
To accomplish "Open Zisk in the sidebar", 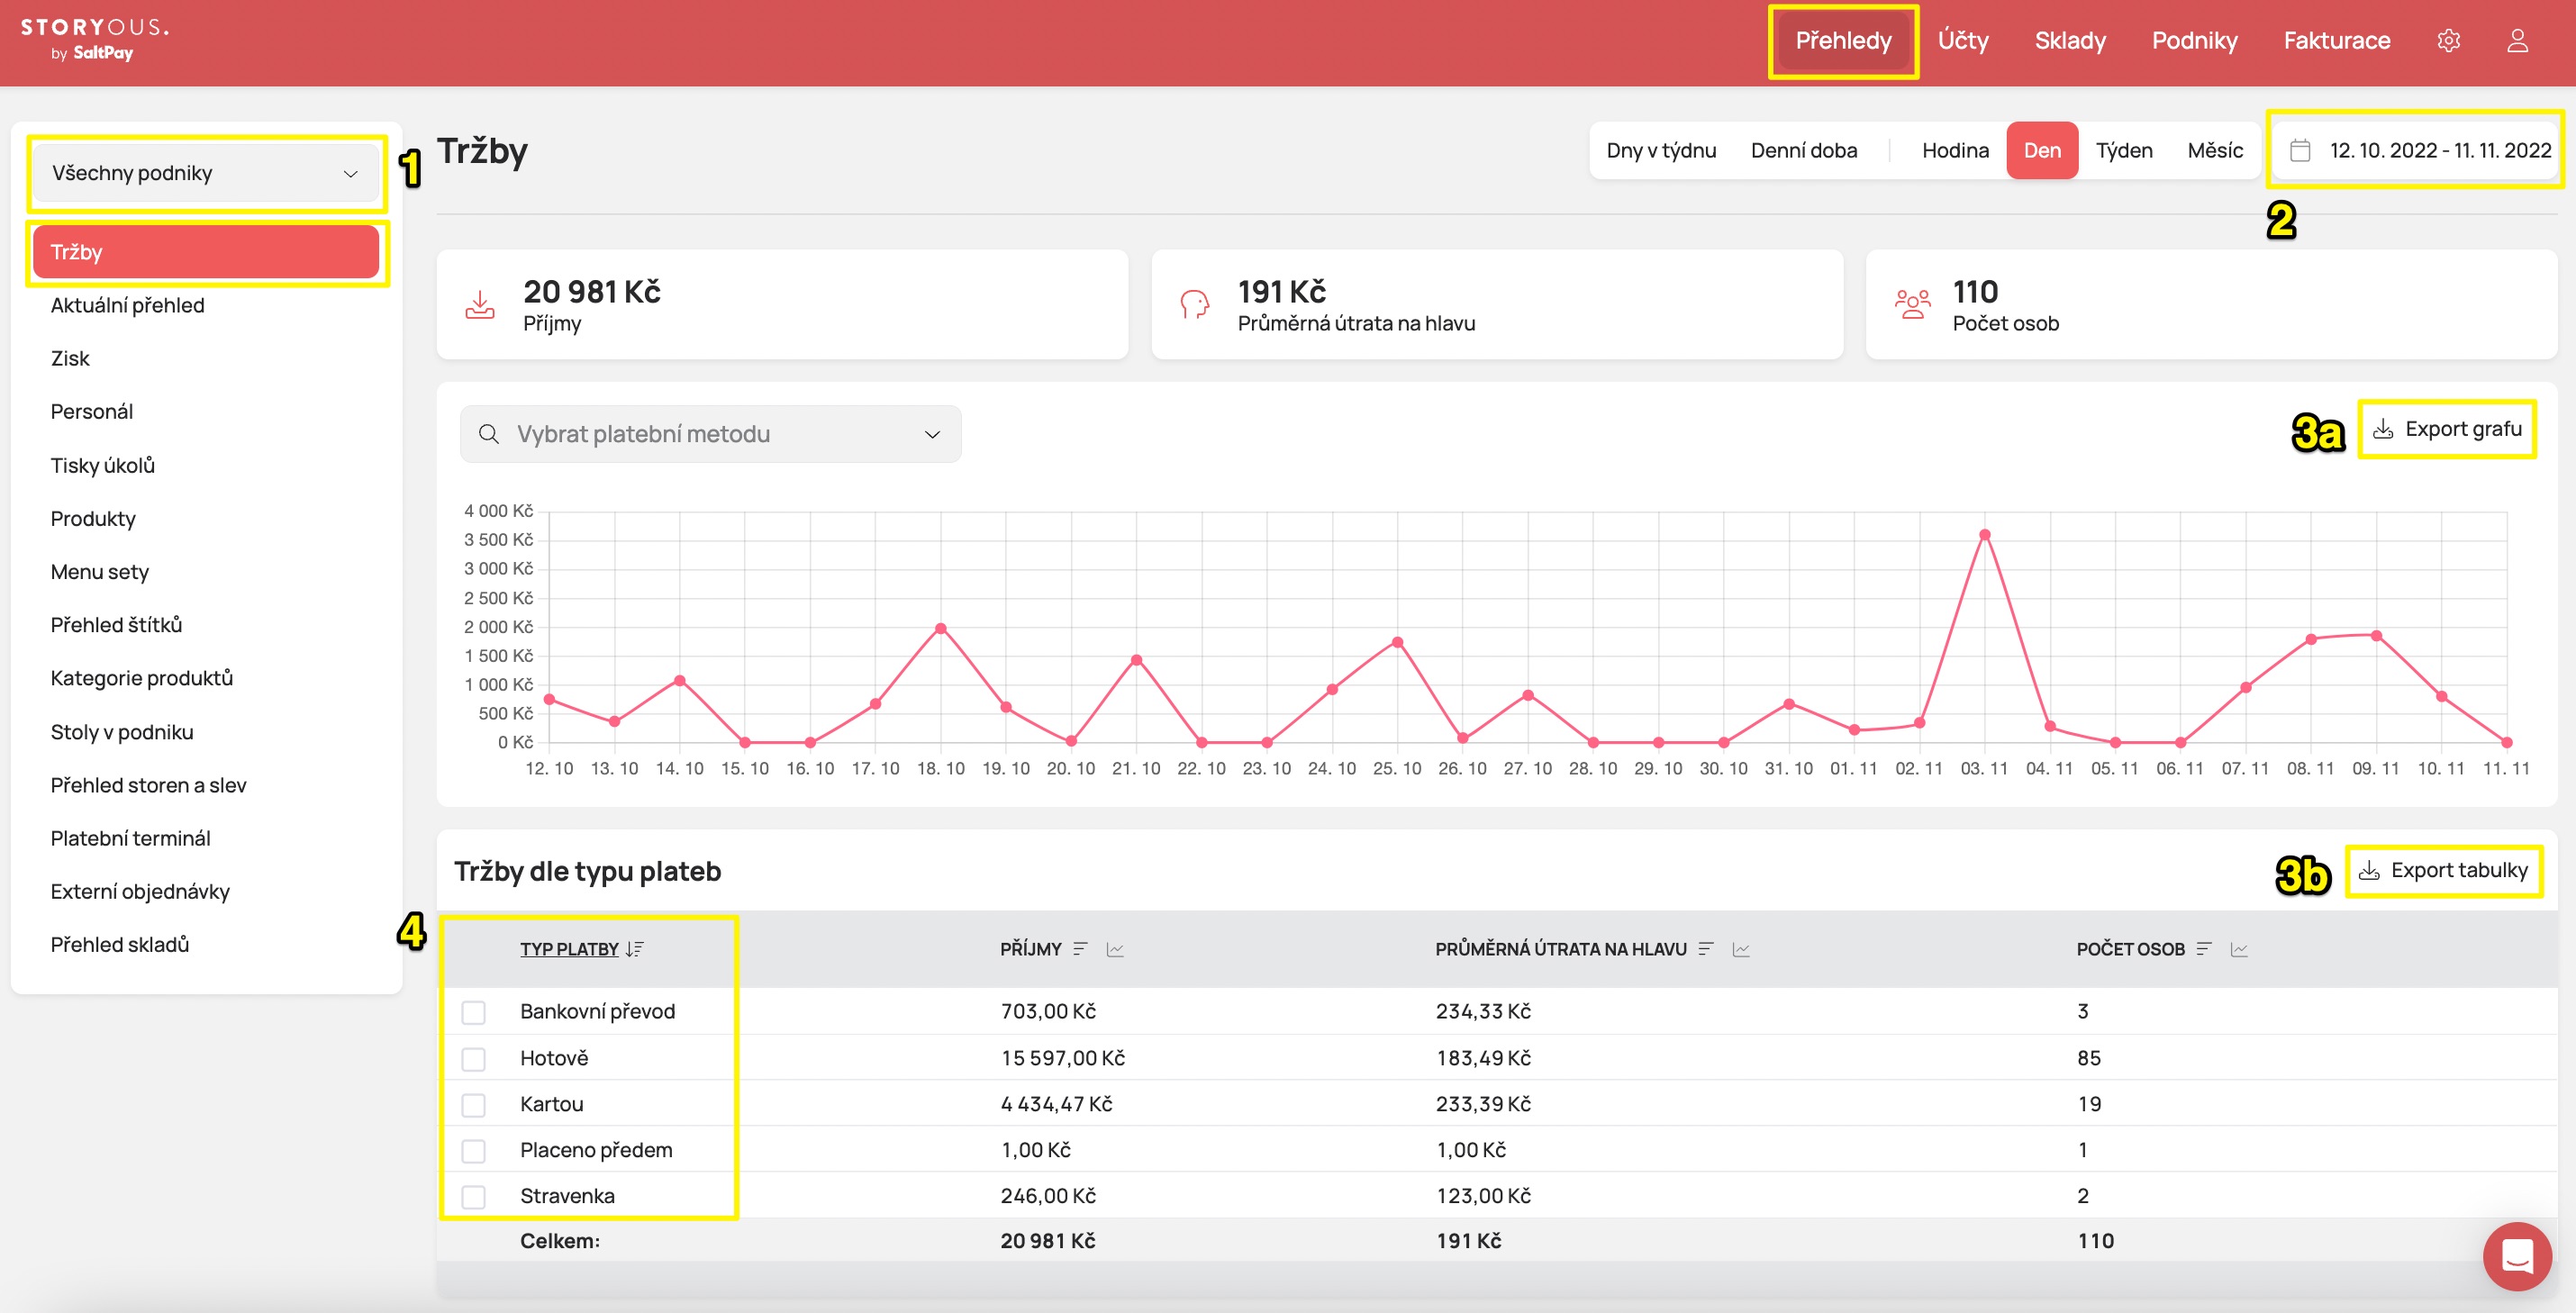I will pos(70,358).
